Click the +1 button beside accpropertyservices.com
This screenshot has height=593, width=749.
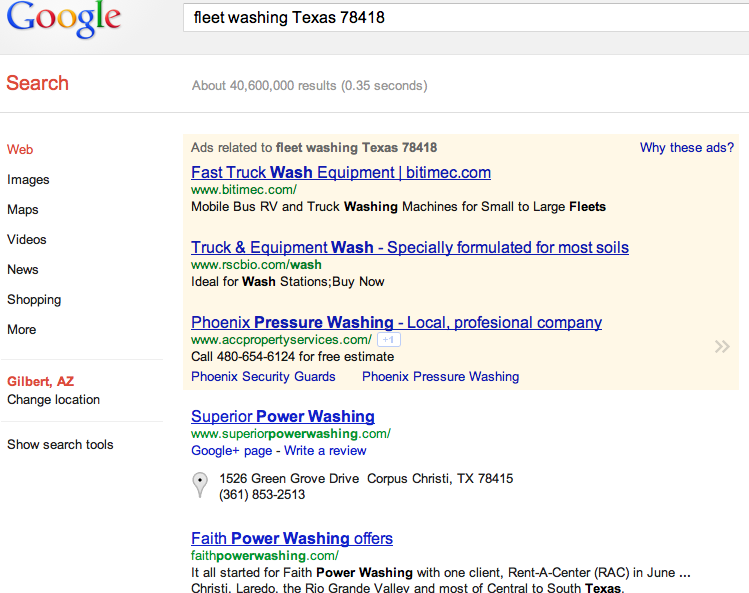389,340
